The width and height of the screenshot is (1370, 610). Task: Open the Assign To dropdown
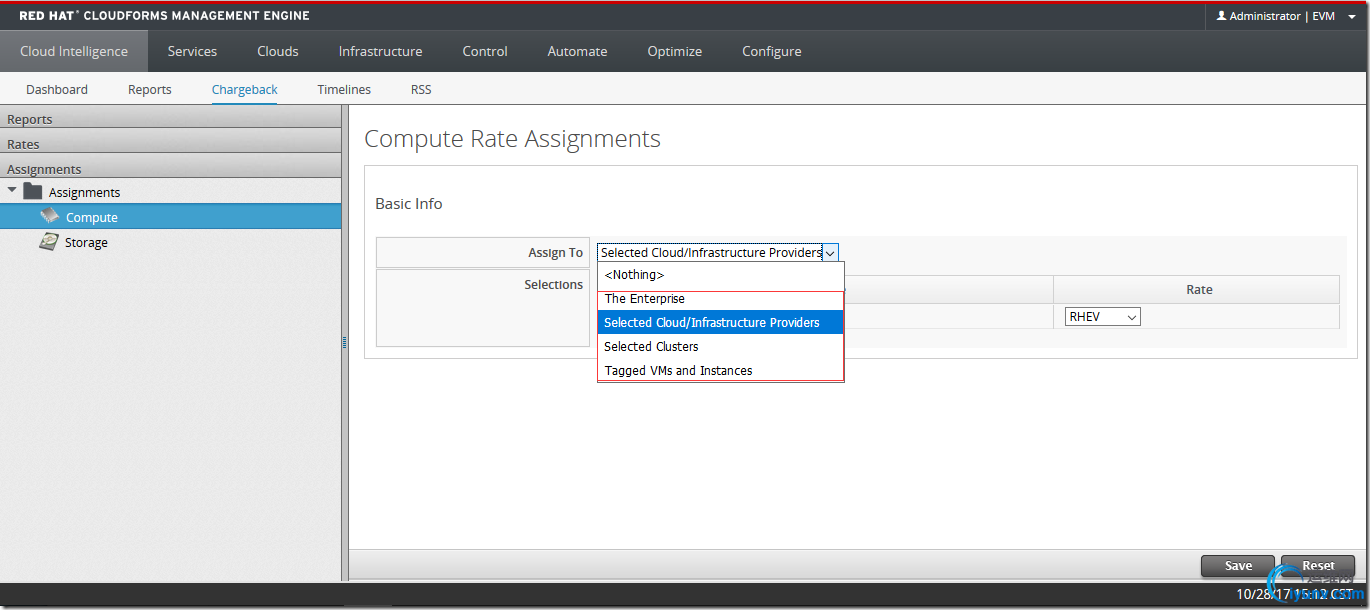point(718,253)
